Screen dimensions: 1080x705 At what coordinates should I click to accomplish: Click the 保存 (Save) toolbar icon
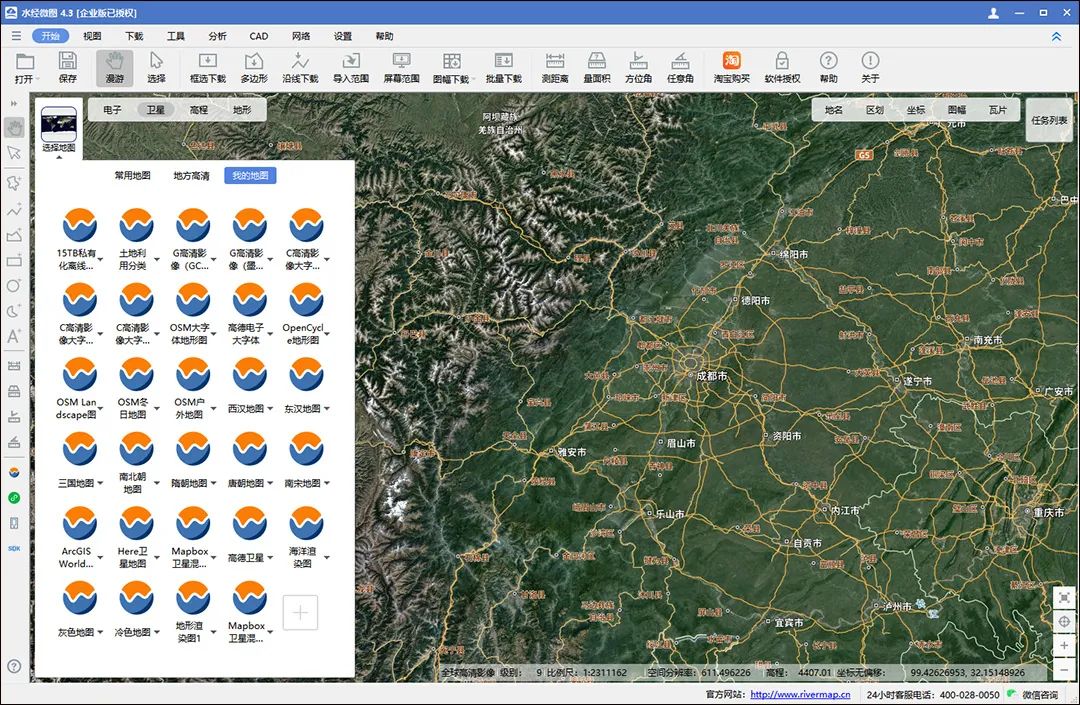68,67
